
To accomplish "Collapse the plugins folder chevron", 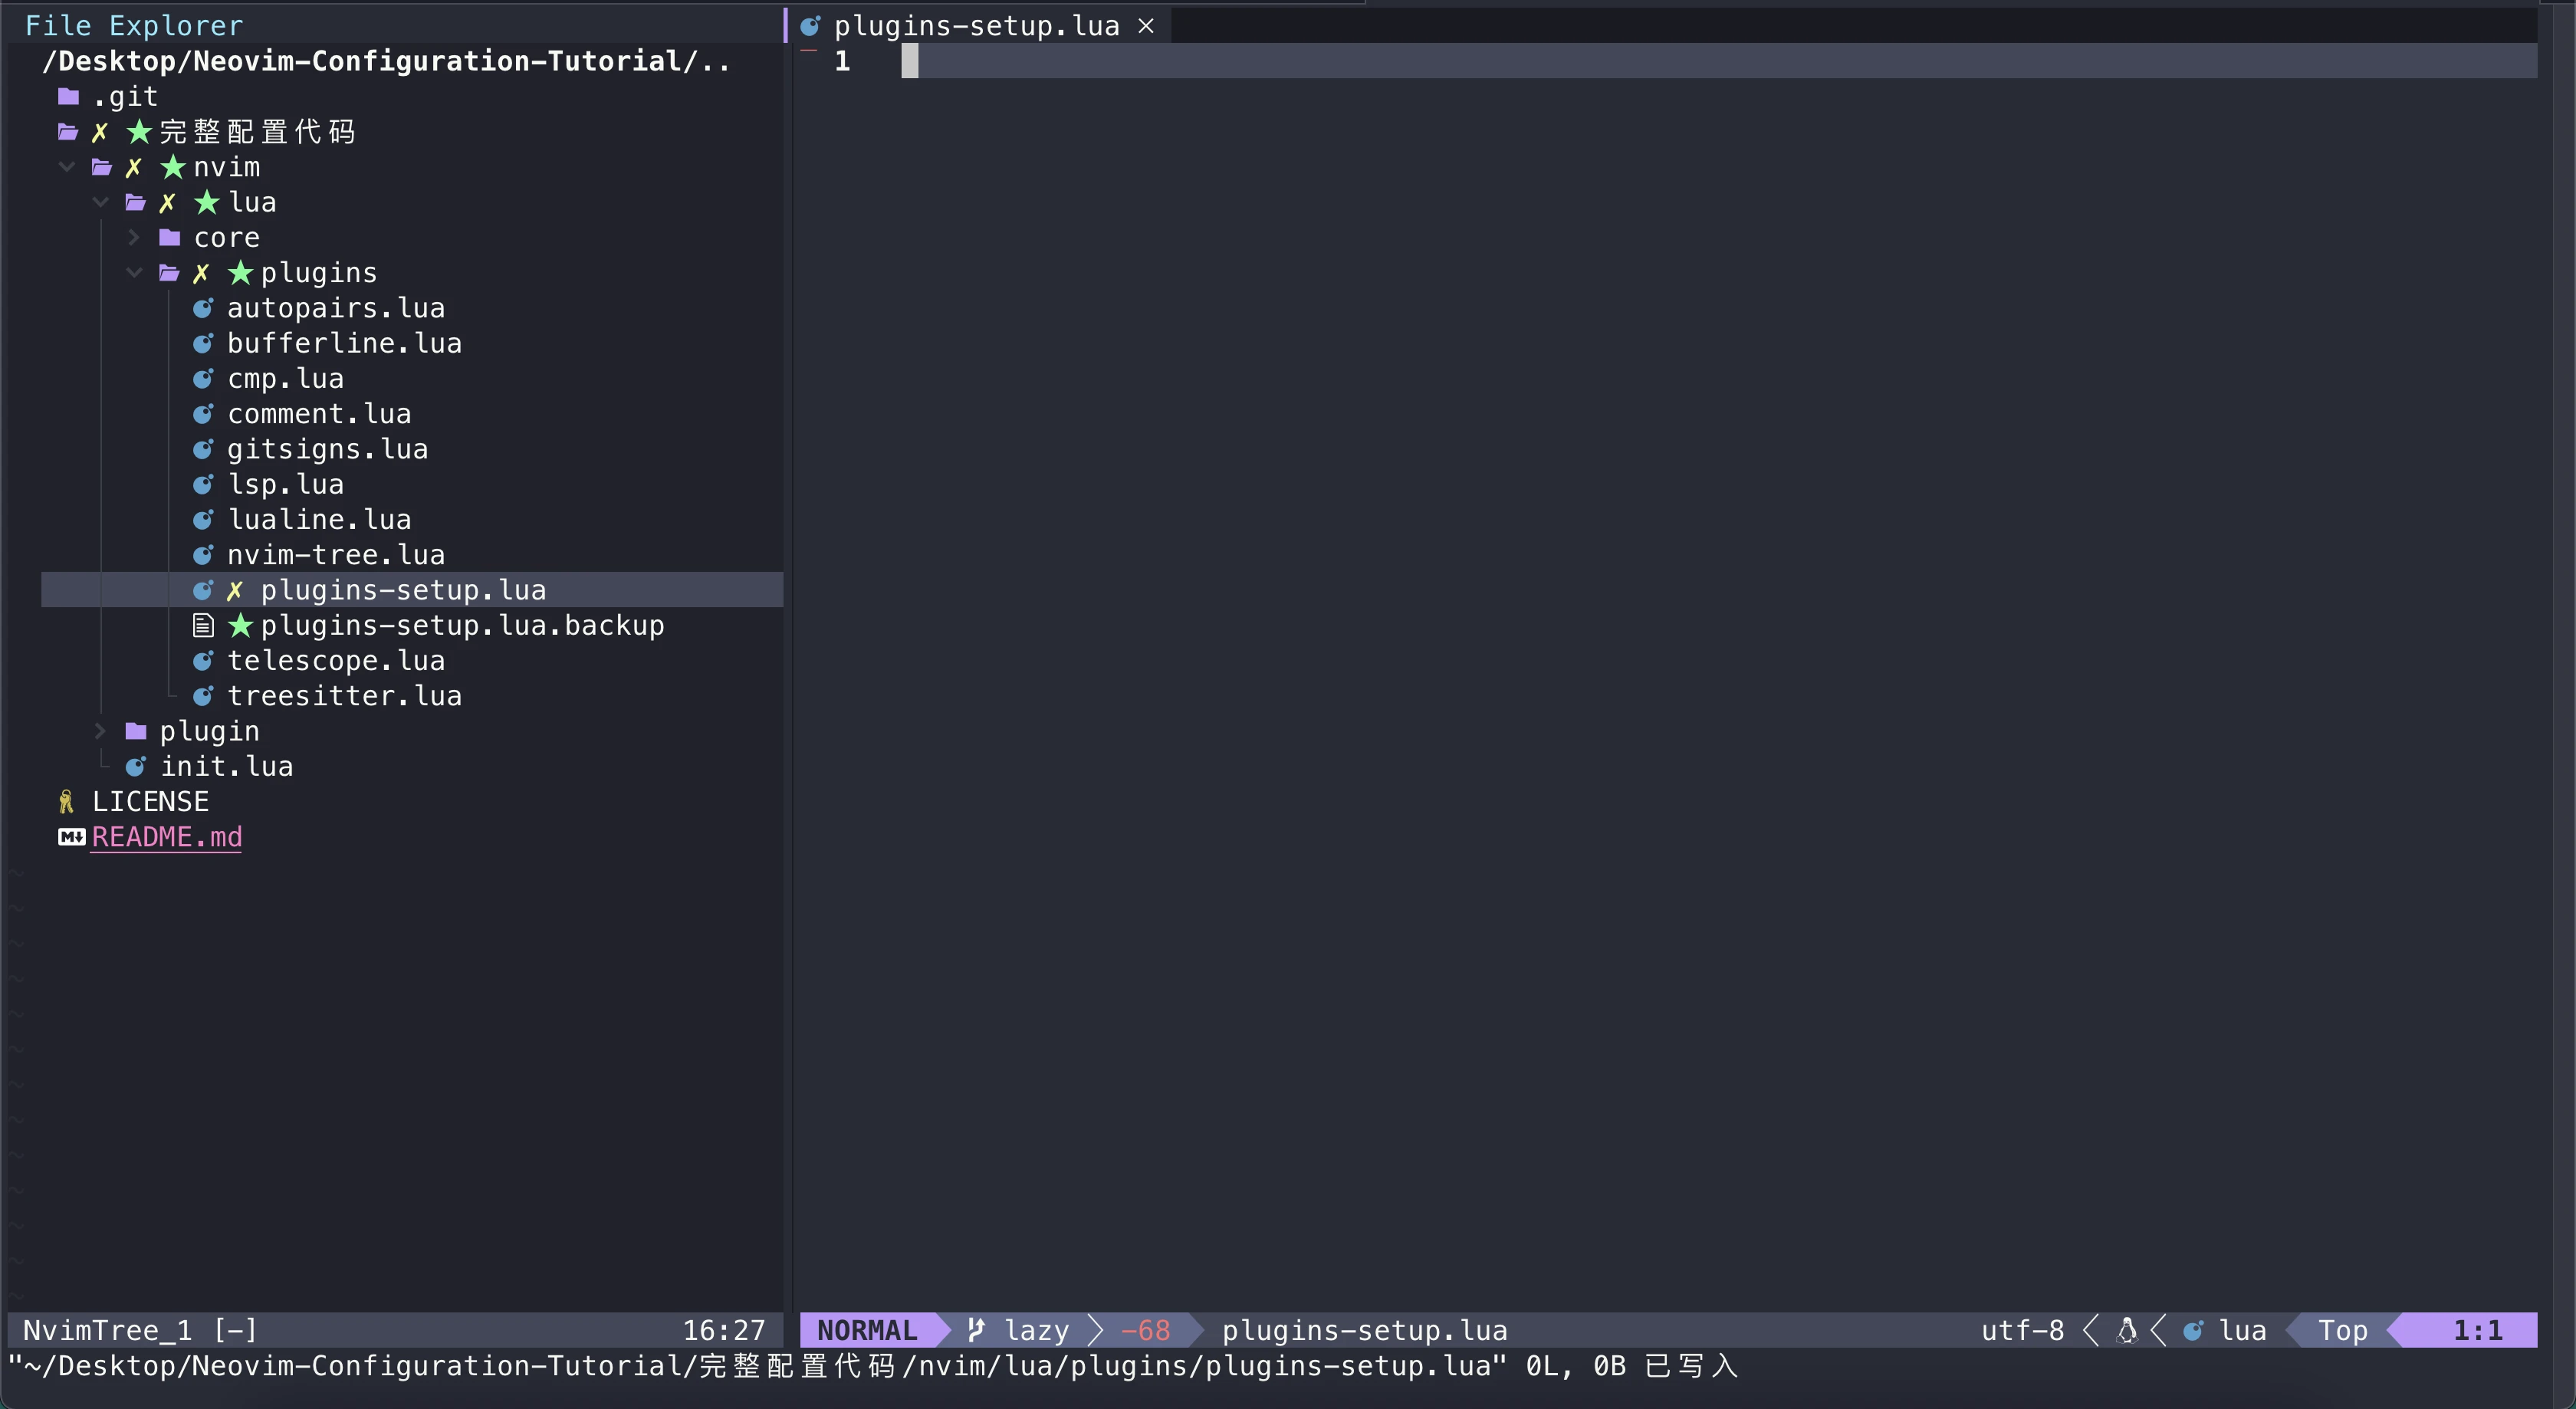I will (134, 273).
